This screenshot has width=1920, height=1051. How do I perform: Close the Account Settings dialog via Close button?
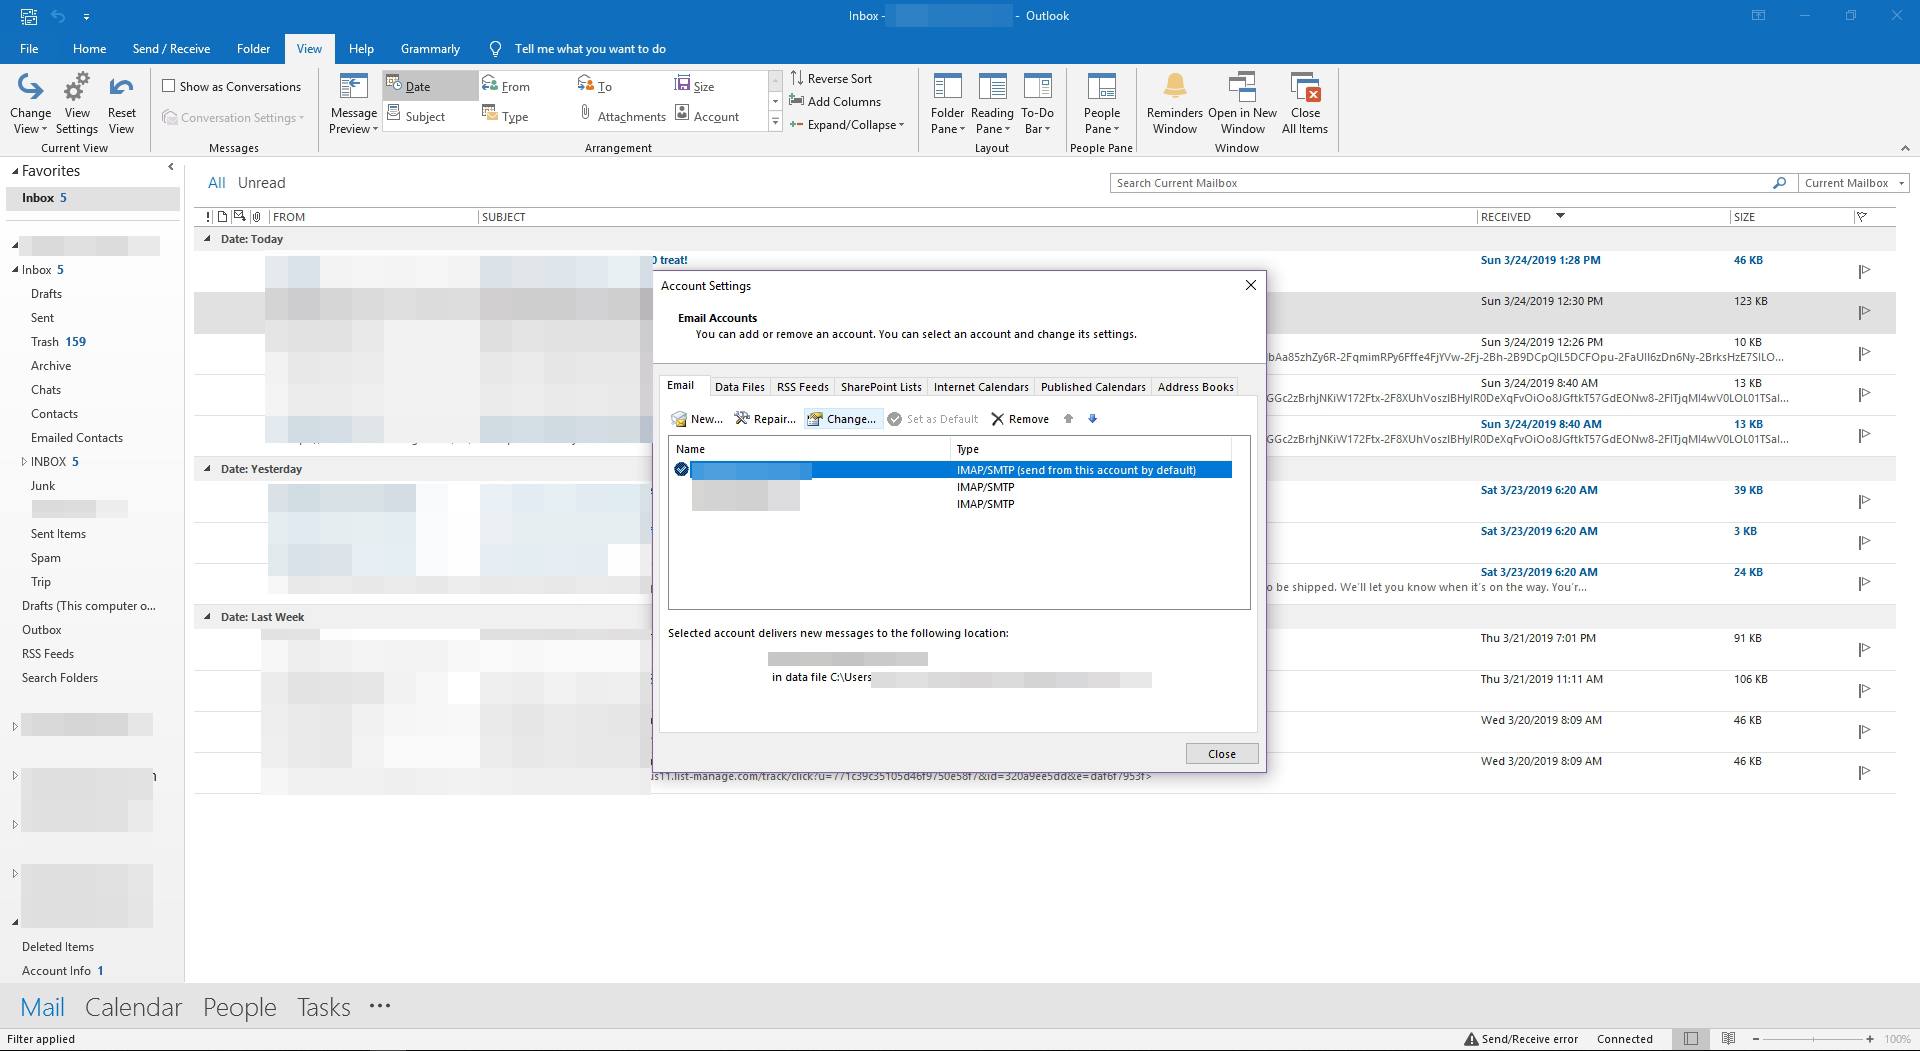[x=1221, y=754]
